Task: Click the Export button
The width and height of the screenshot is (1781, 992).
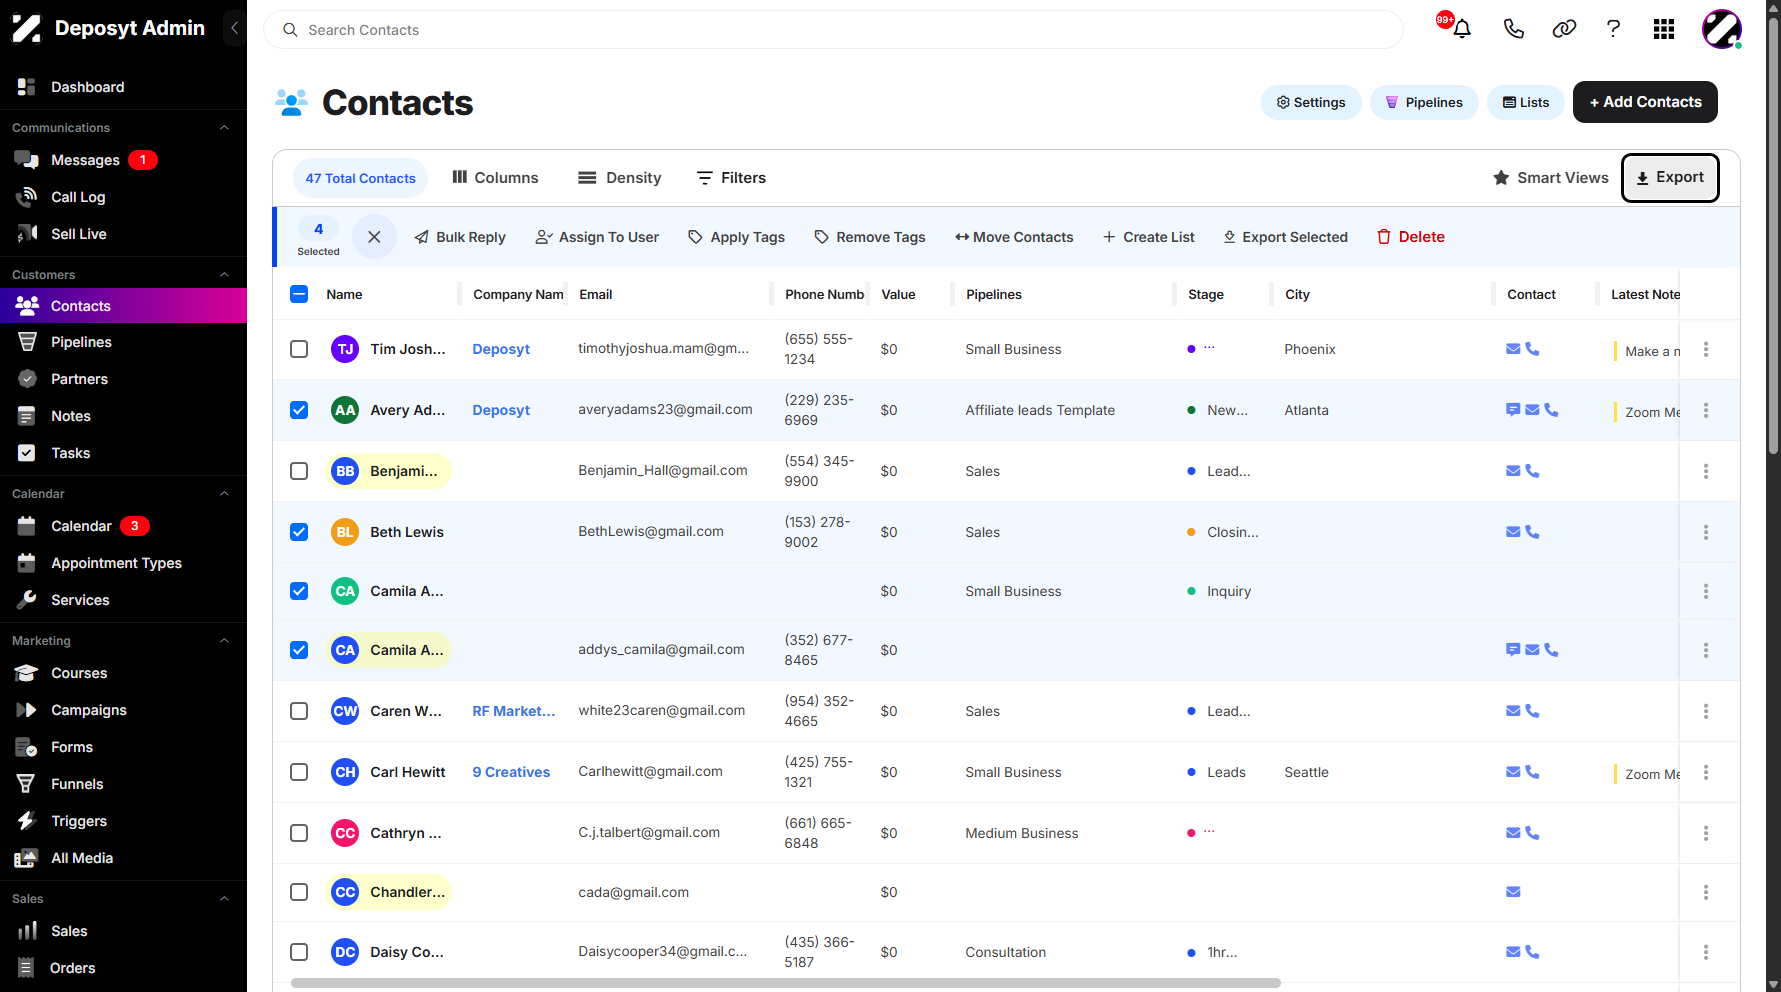Action: [x=1670, y=178]
